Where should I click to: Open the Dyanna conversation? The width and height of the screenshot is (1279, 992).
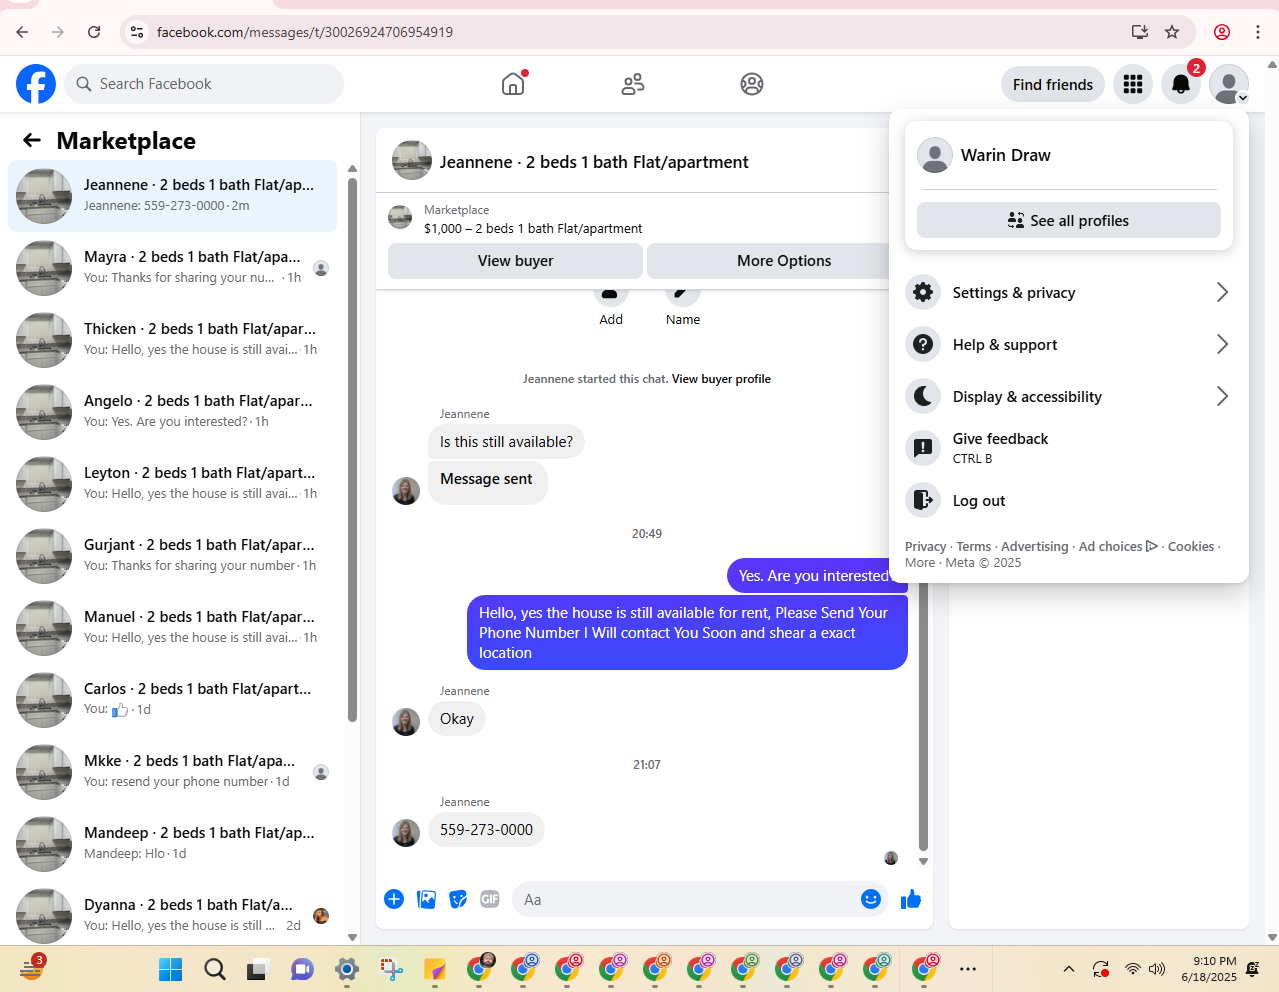pos(172,914)
